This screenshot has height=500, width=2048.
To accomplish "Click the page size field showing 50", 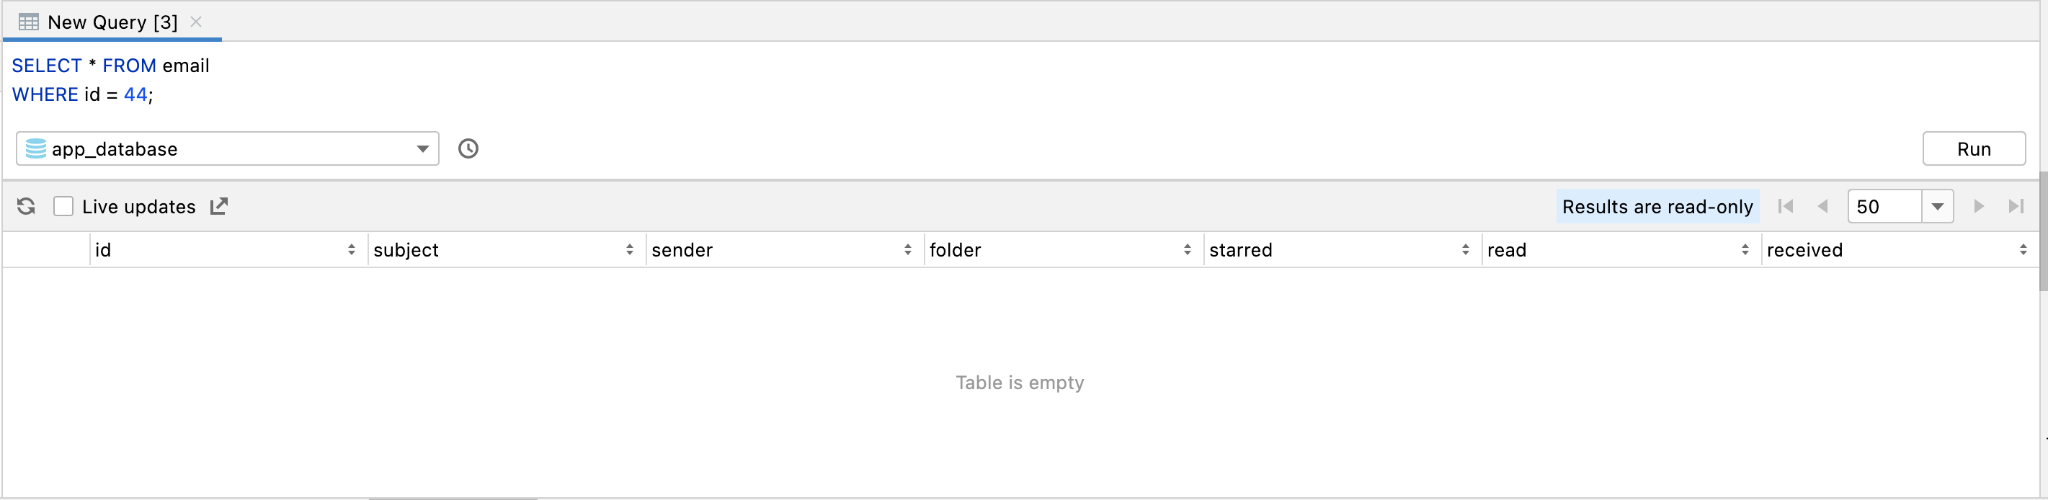I will 1884,206.
